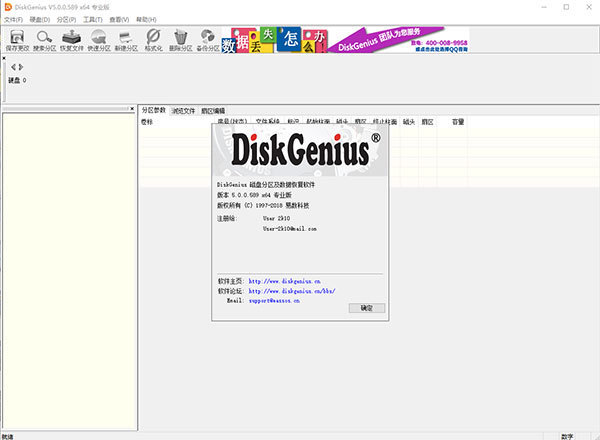Choose the New Partition (新建分区) toolbar icon
The height and width of the screenshot is (440, 600).
pyautogui.click(x=126, y=40)
